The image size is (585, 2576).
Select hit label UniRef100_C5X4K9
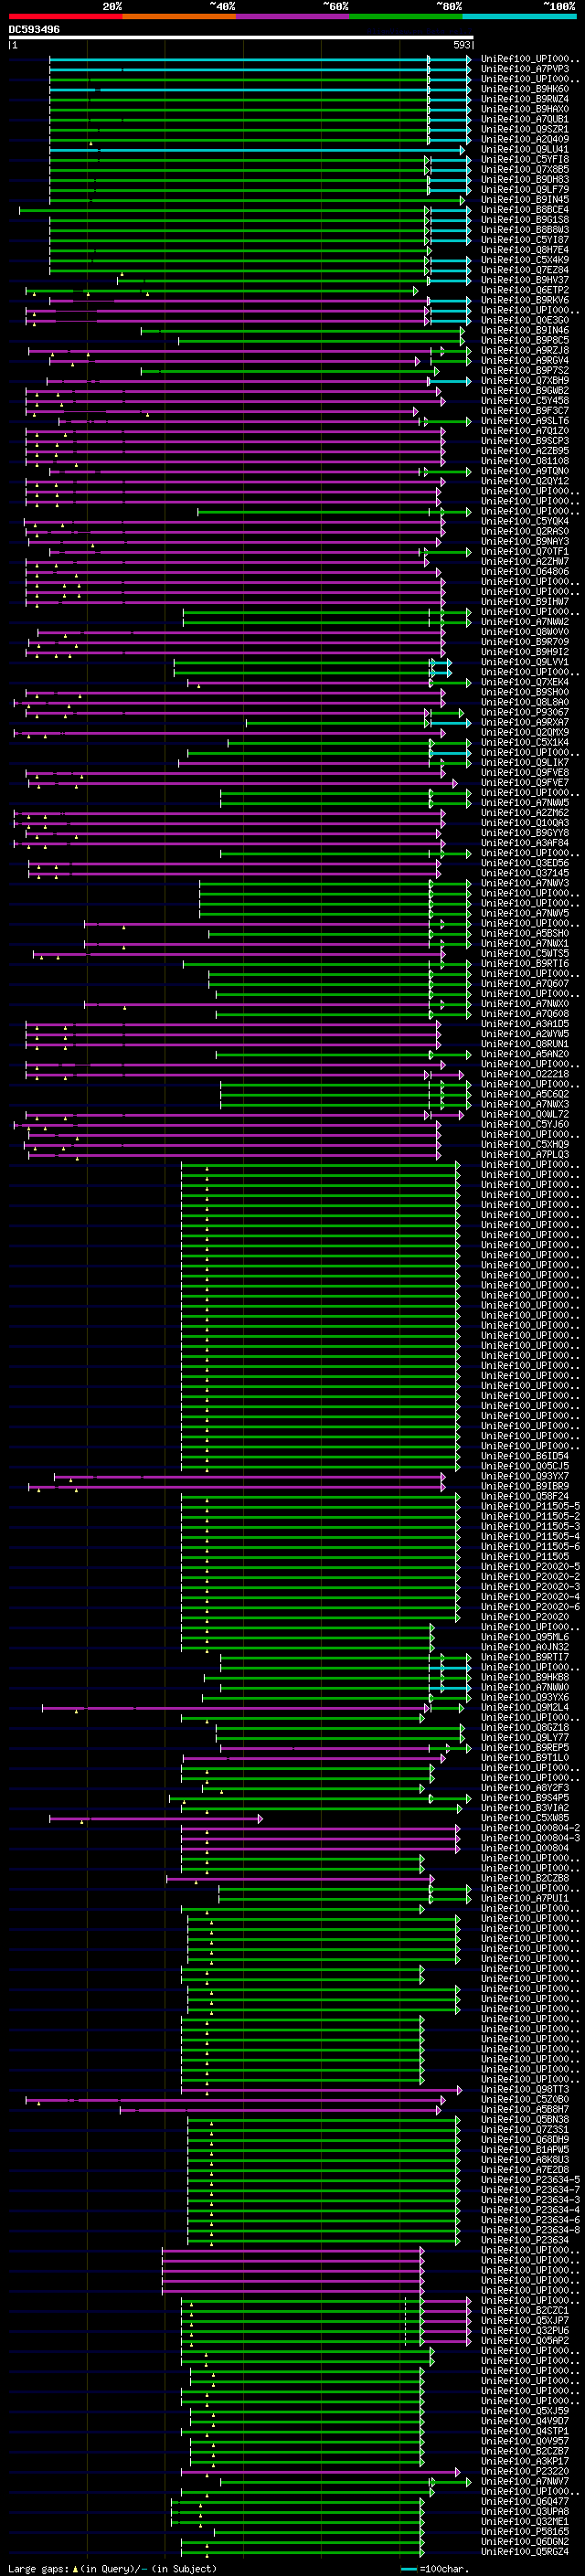pyautogui.click(x=525, y=260)
